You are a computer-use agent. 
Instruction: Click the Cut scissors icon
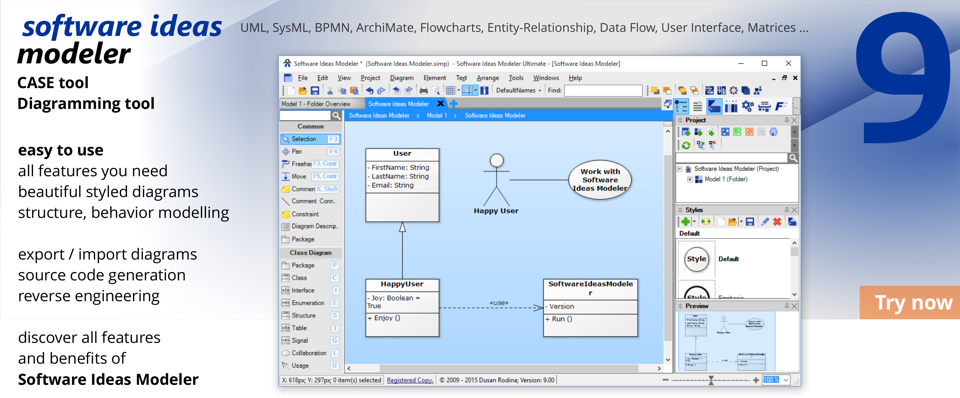click(330, 91)
